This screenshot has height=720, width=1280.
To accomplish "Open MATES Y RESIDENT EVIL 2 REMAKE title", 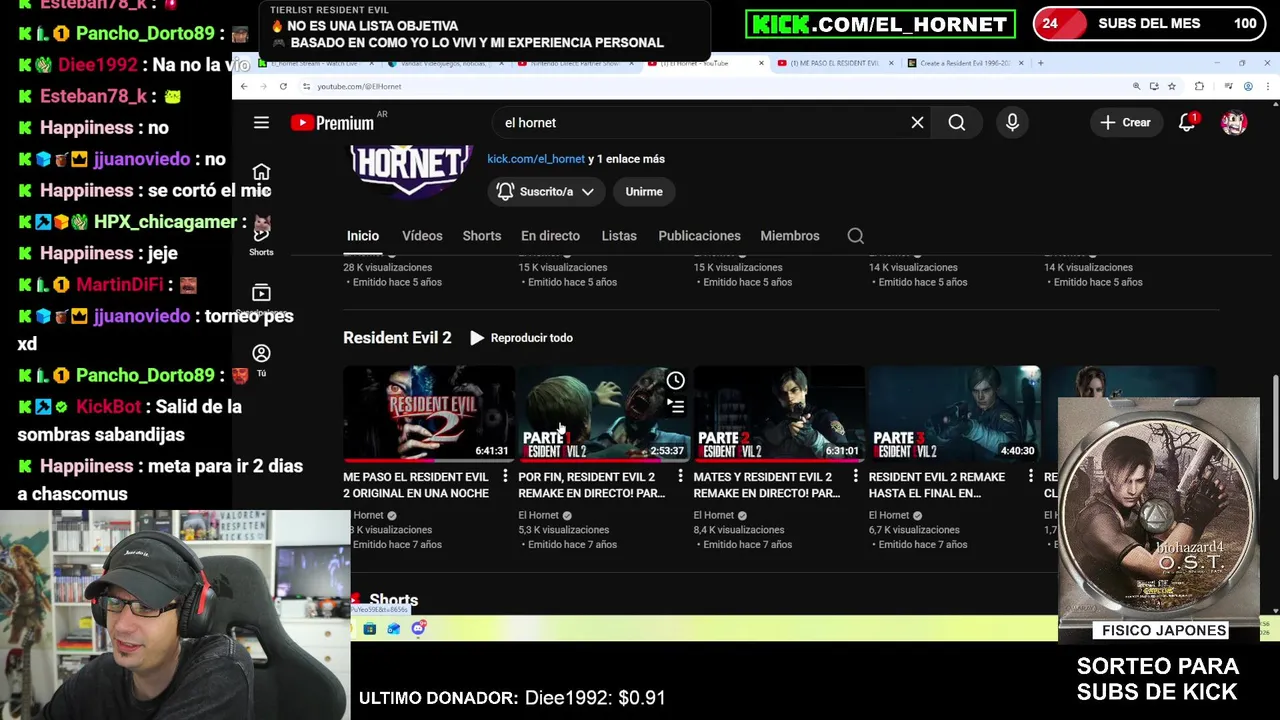I will point(767,485).
